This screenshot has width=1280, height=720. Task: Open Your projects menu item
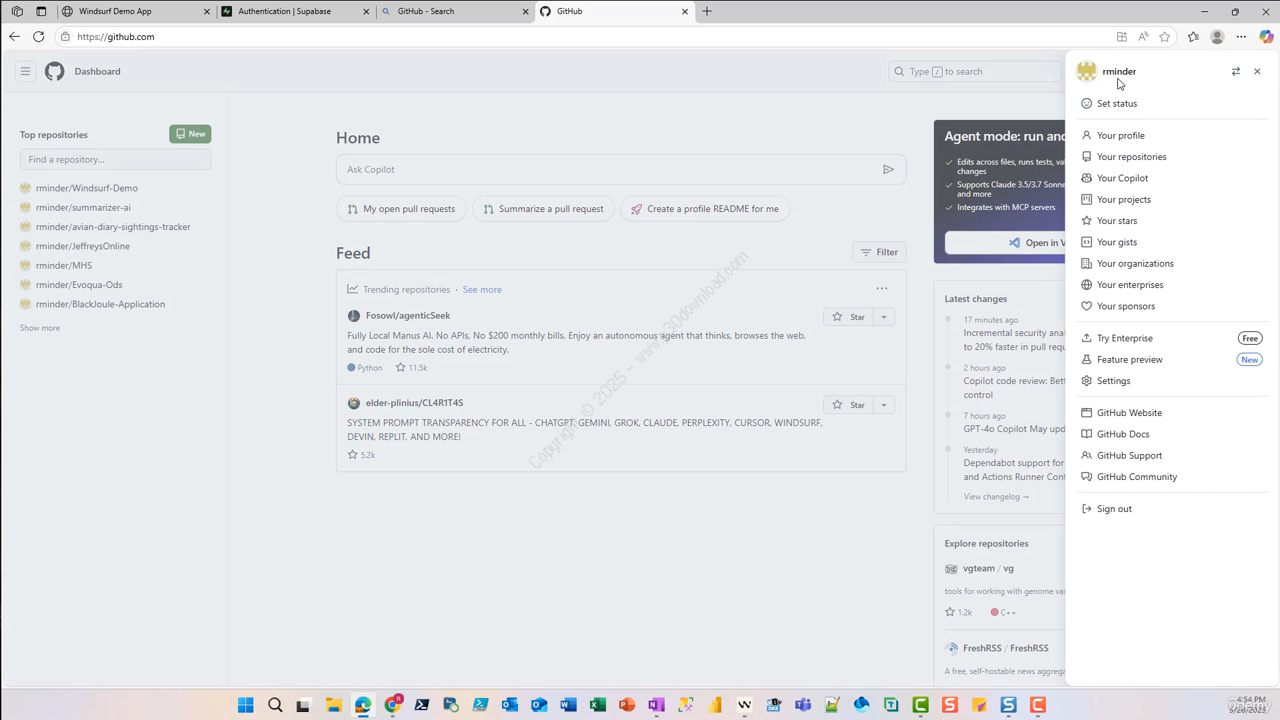point(1171,199)
